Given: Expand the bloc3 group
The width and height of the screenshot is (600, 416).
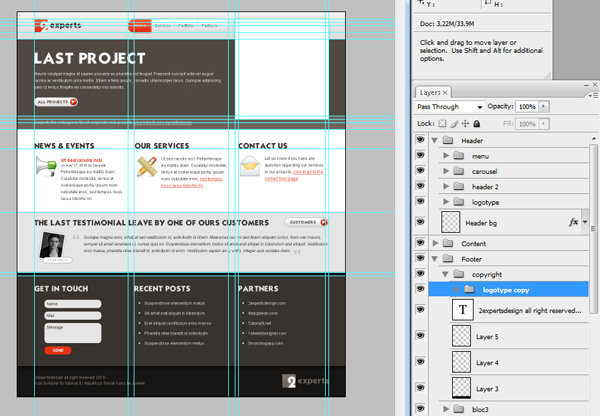Looking at the screenshot, I should [446, 409].
